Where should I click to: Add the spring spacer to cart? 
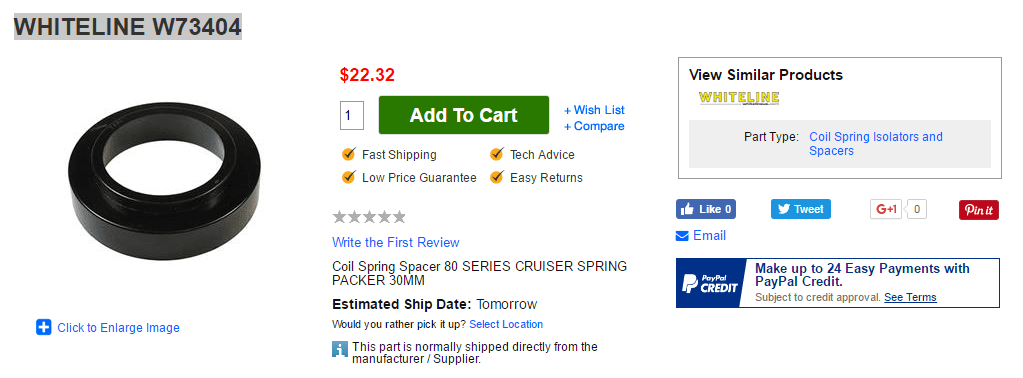click(x=464, y=115)
